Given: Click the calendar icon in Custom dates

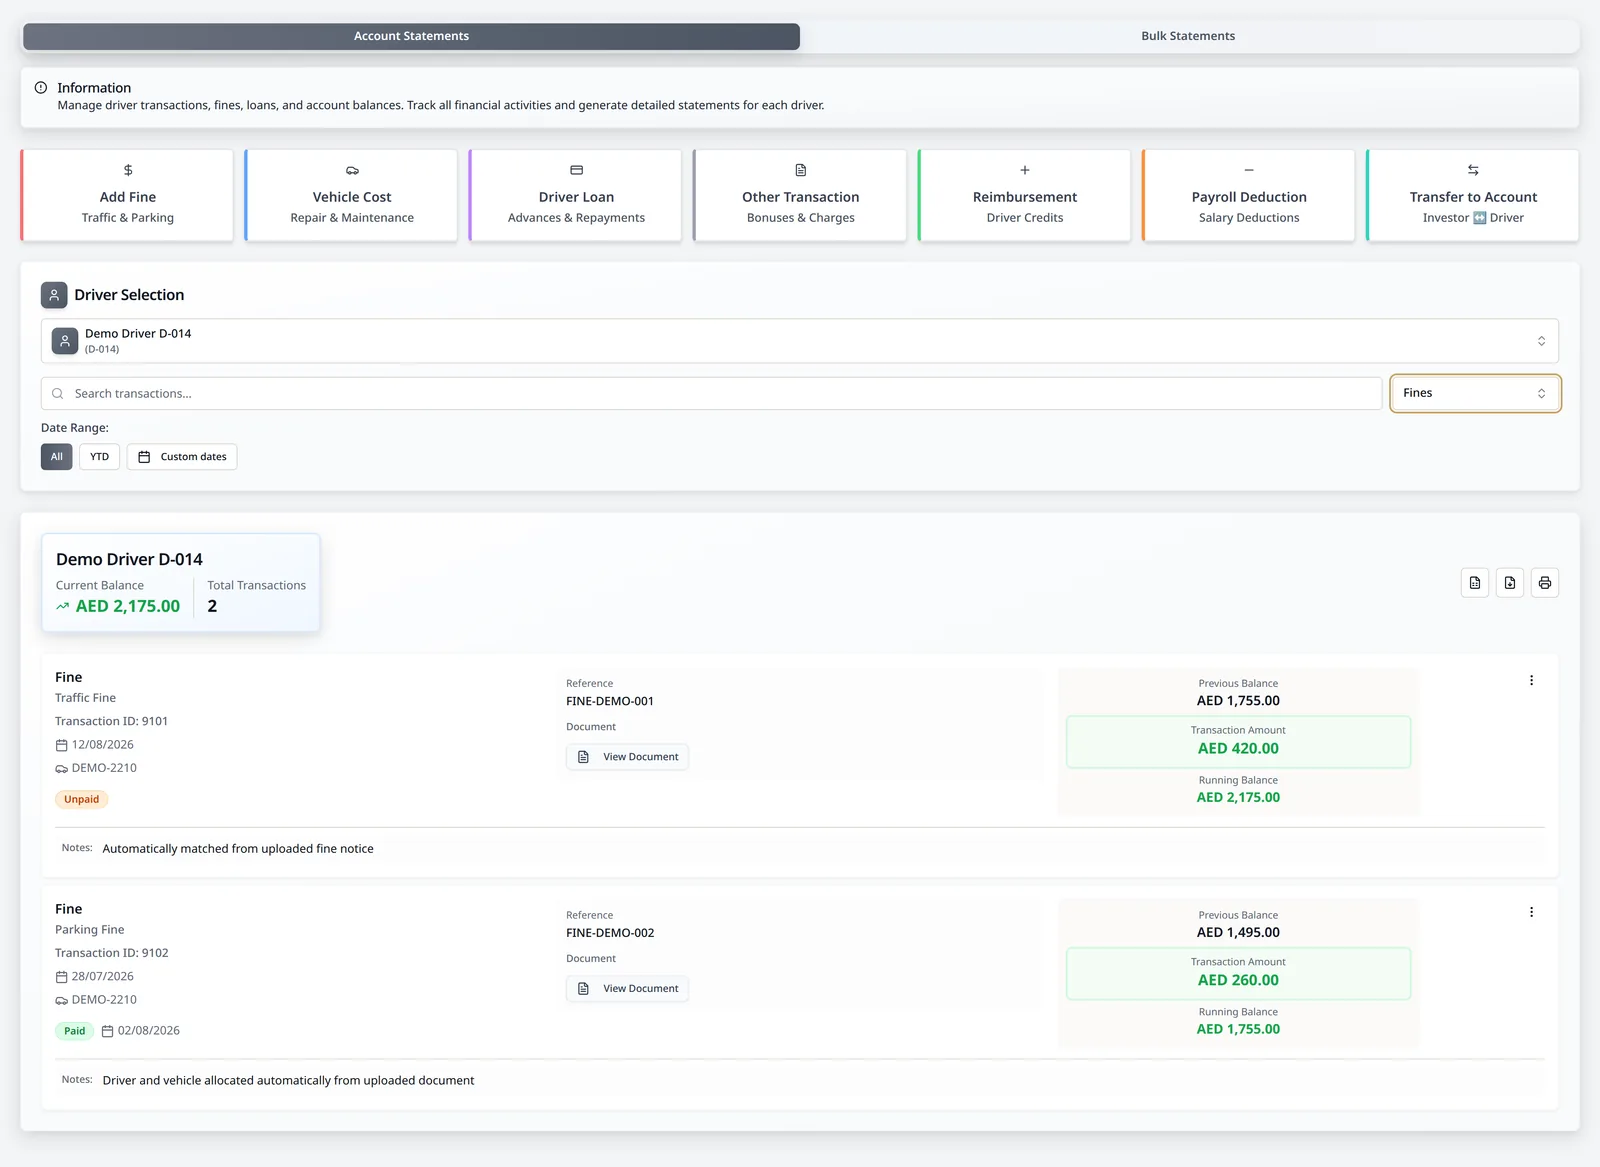Looking at the screenshot, I should tap(144, 457).
